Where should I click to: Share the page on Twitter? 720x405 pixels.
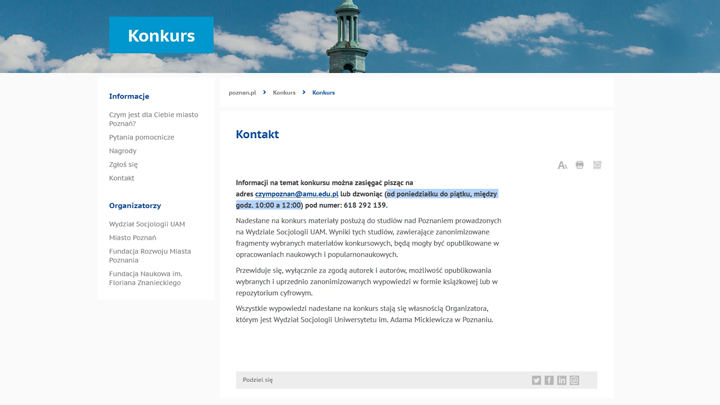point(536,380)
